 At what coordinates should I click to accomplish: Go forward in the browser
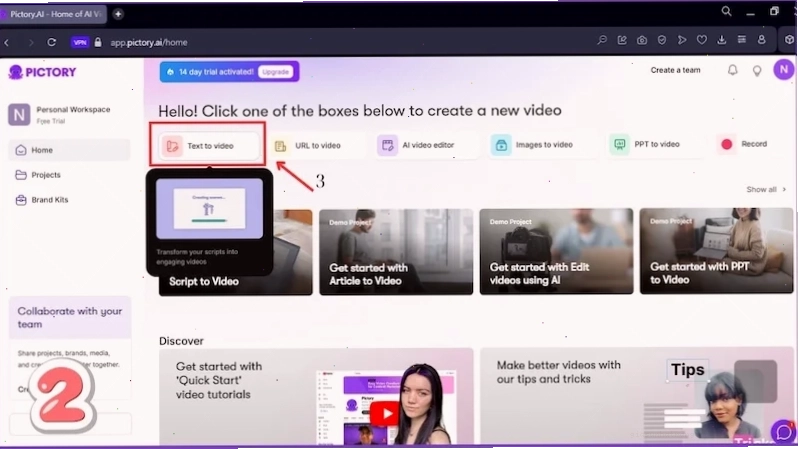pos(31,43)
